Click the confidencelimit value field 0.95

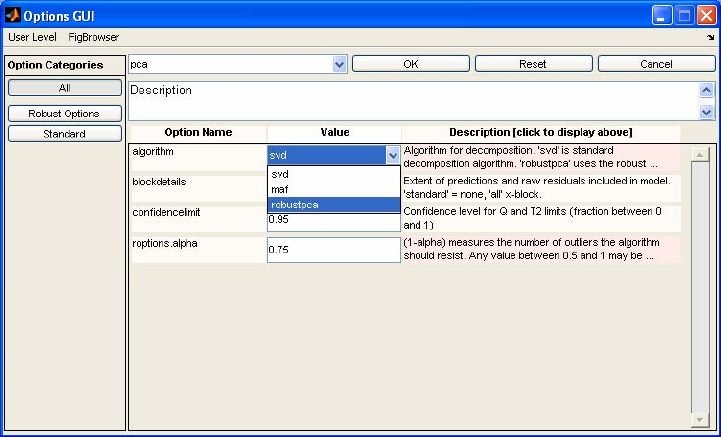334,222
